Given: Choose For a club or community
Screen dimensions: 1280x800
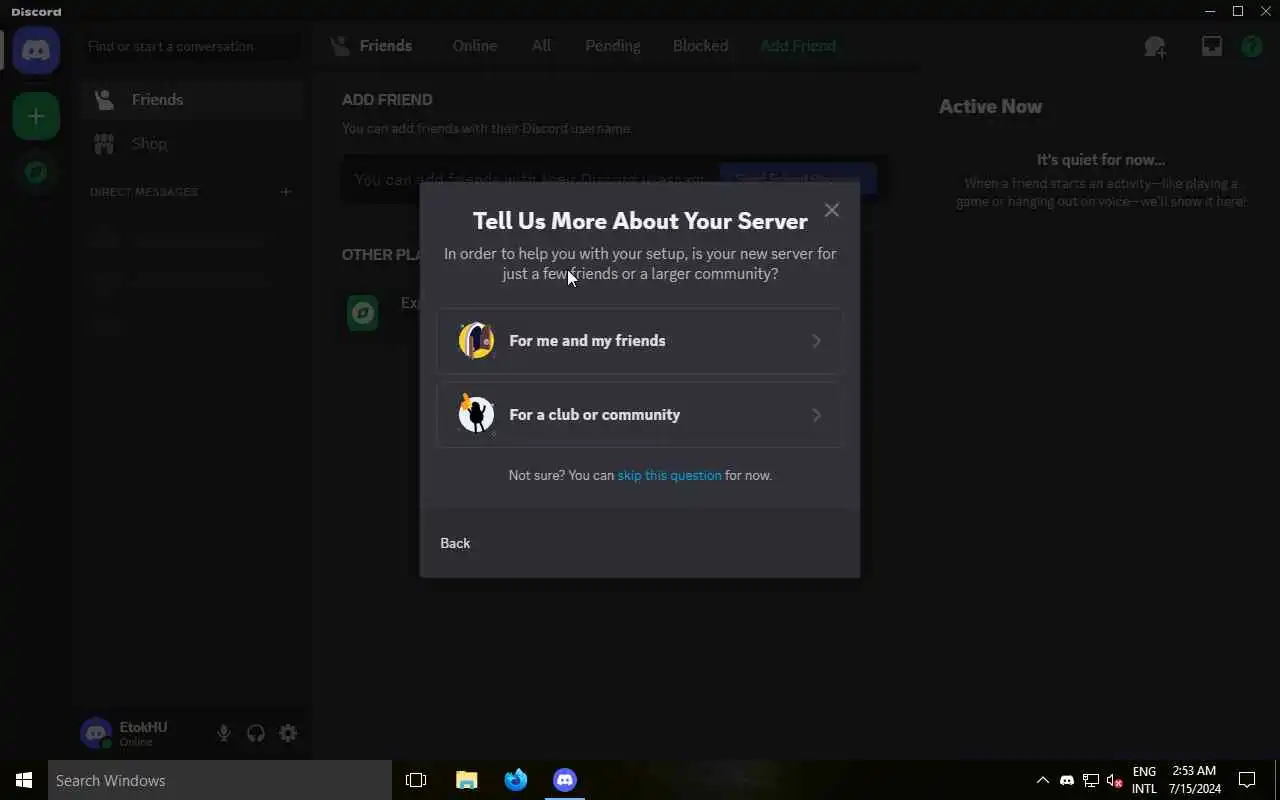Looking at the screenshot, I should [x=639, y=415].
